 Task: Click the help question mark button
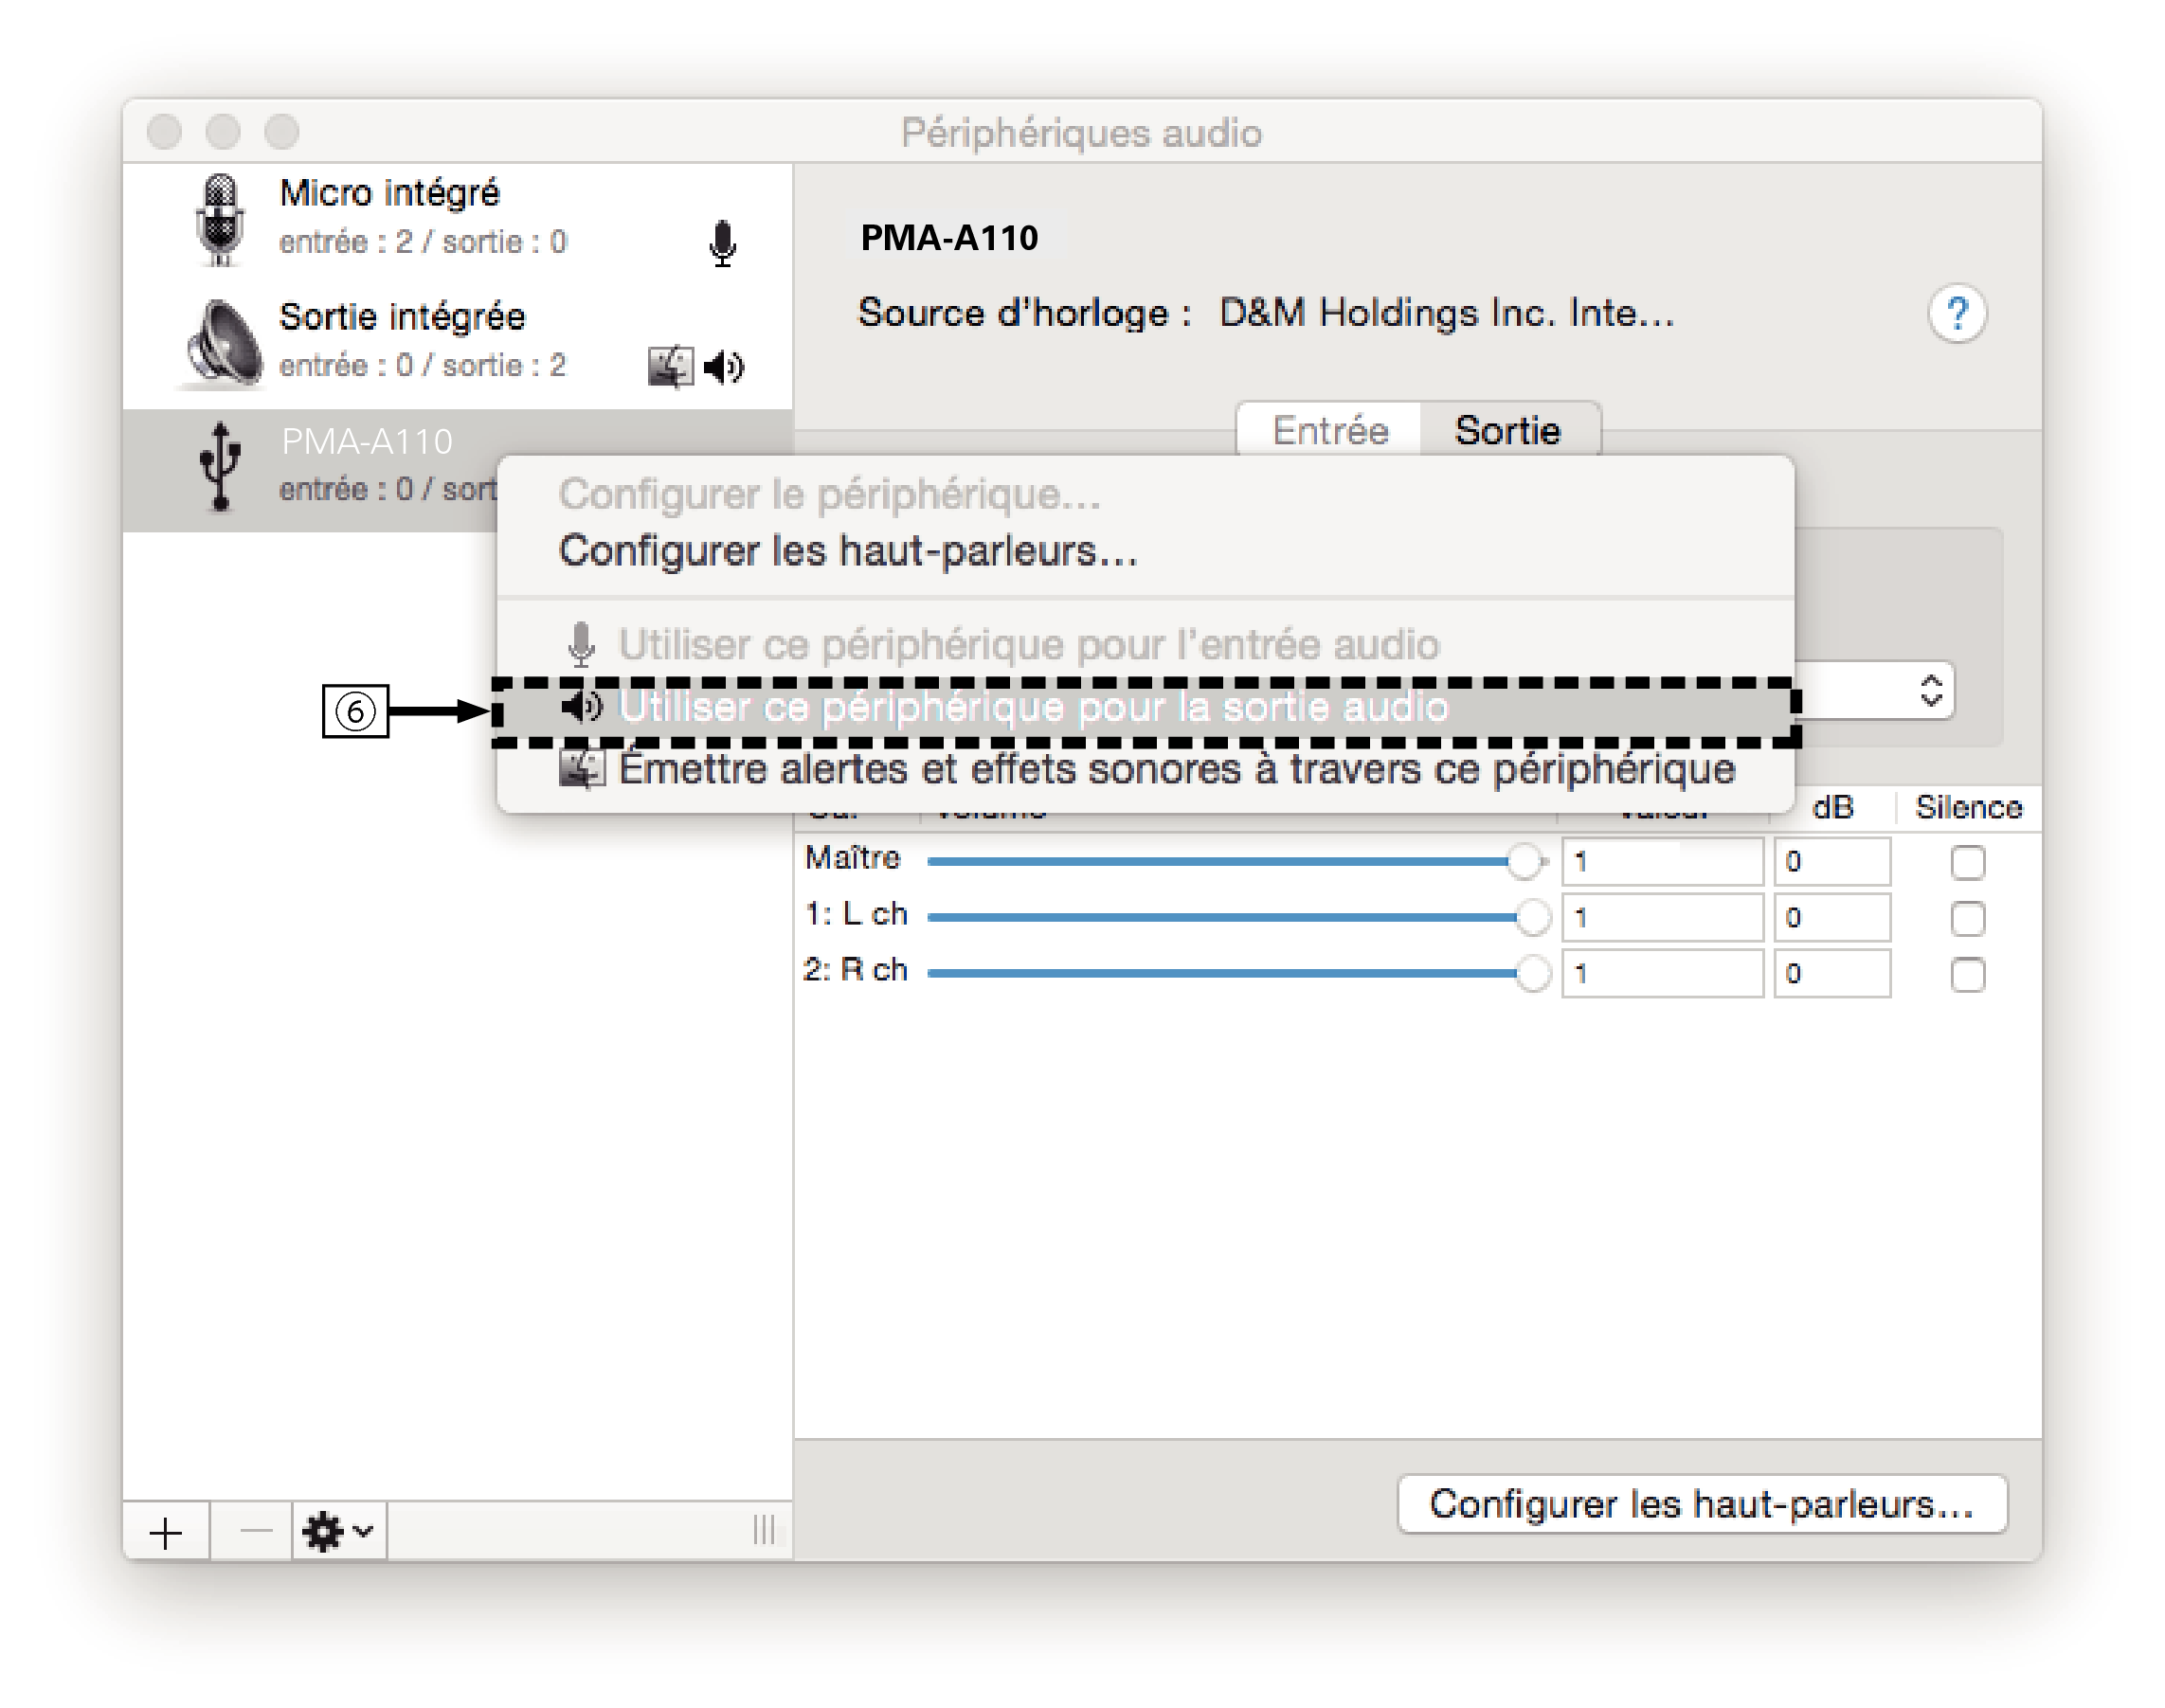[1958, 313]
